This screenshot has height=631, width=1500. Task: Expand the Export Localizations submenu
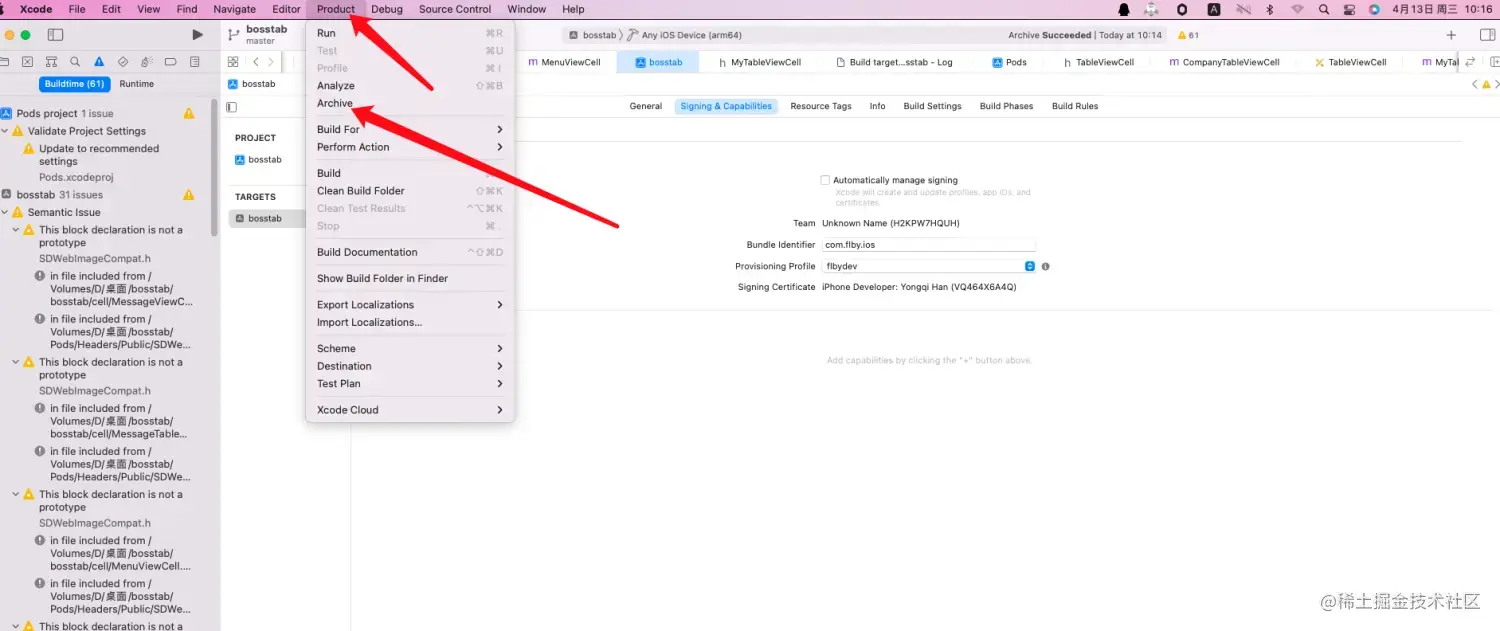[410, 305]
